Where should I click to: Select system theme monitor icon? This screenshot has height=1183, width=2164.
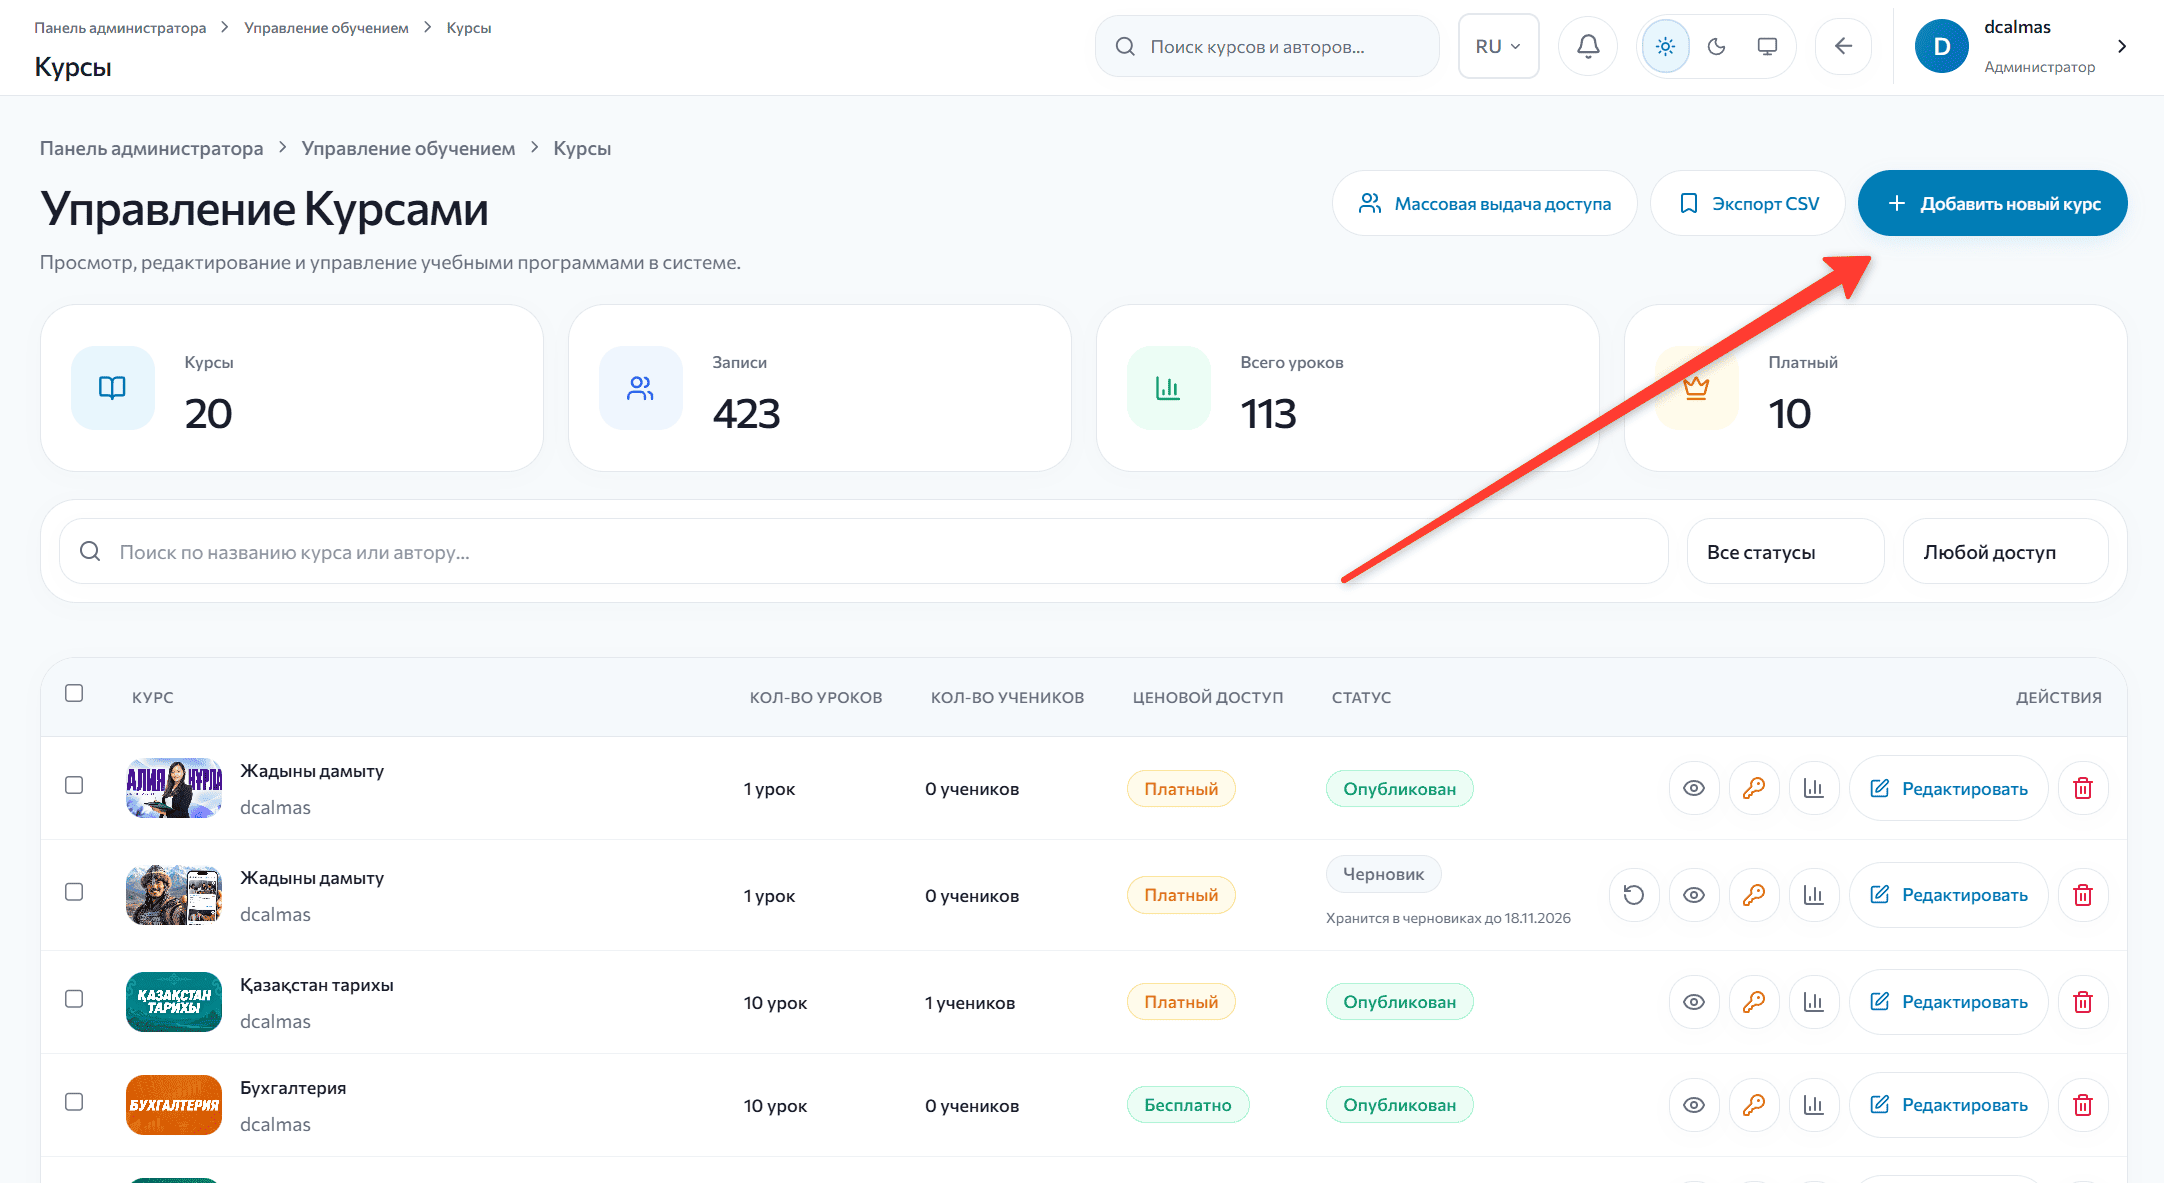1767,46
